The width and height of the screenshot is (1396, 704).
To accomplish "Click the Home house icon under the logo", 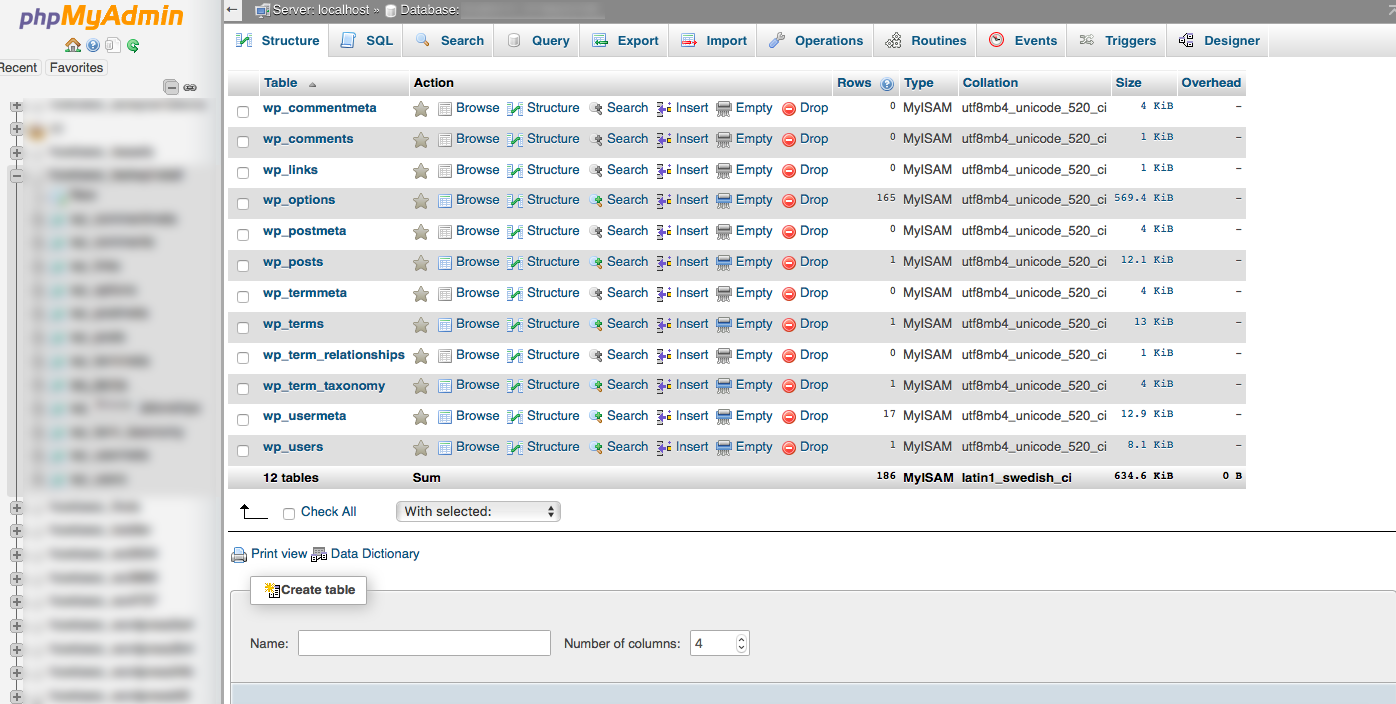I will [73, 45].
